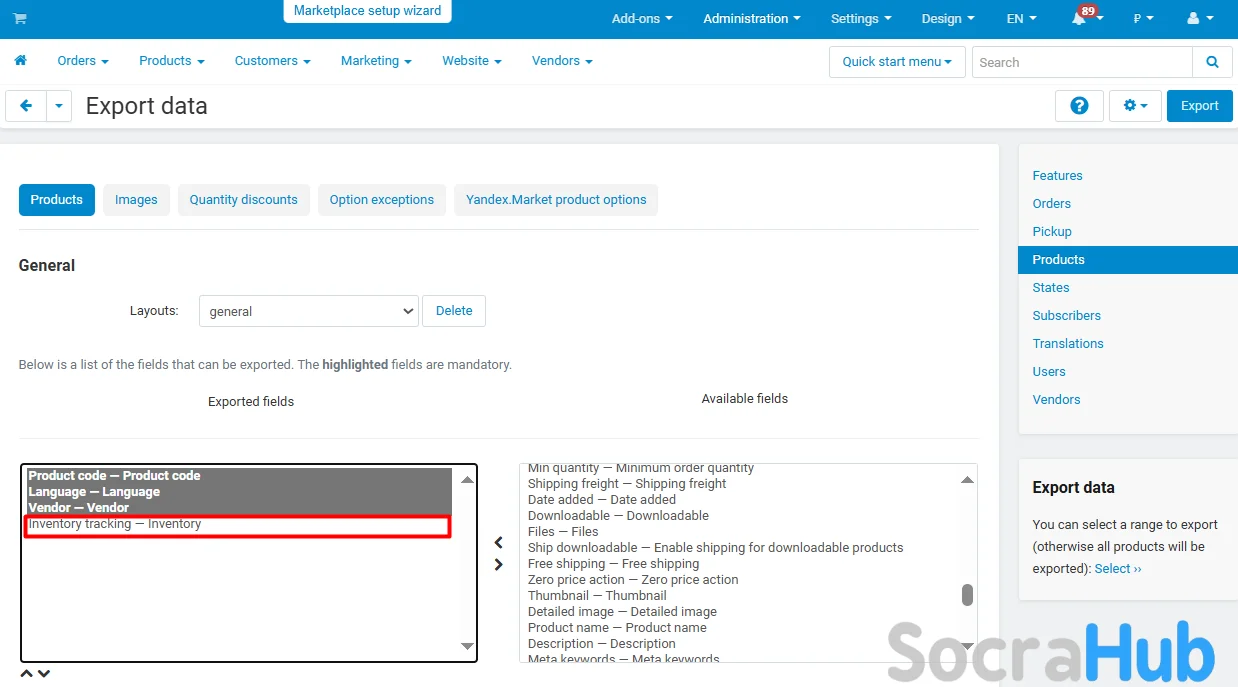The image size is (1238, 687).
Task: Open the Quick start menu dropdown
Action: (896, 62)
